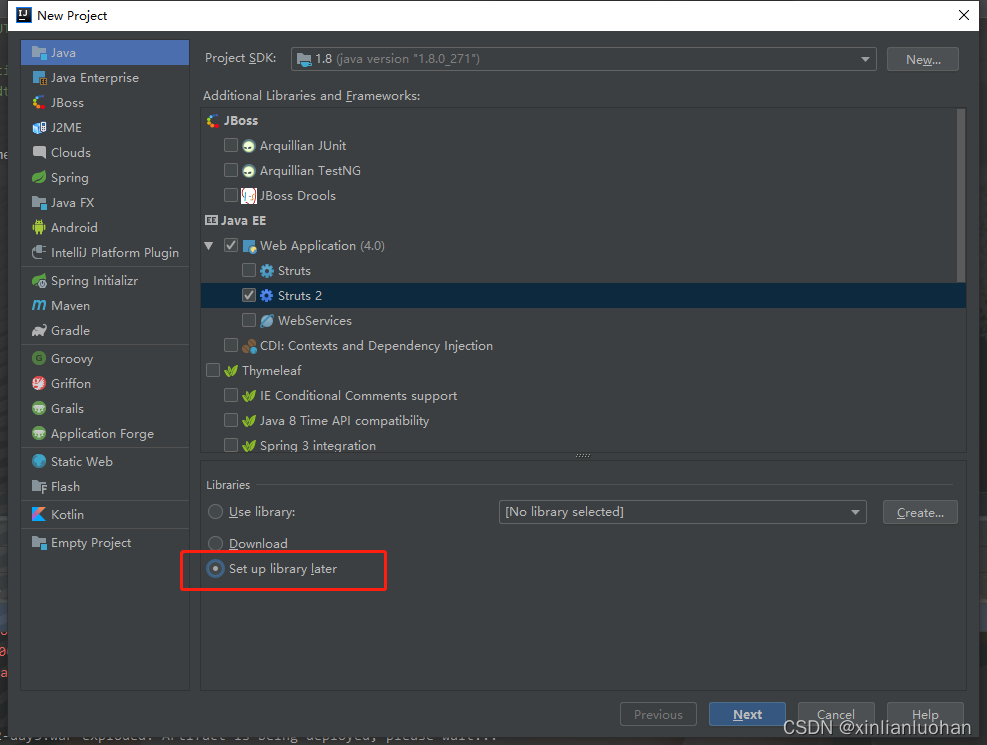Click the Spring leaf icon

pyautogui.click(x=39, y=177)
